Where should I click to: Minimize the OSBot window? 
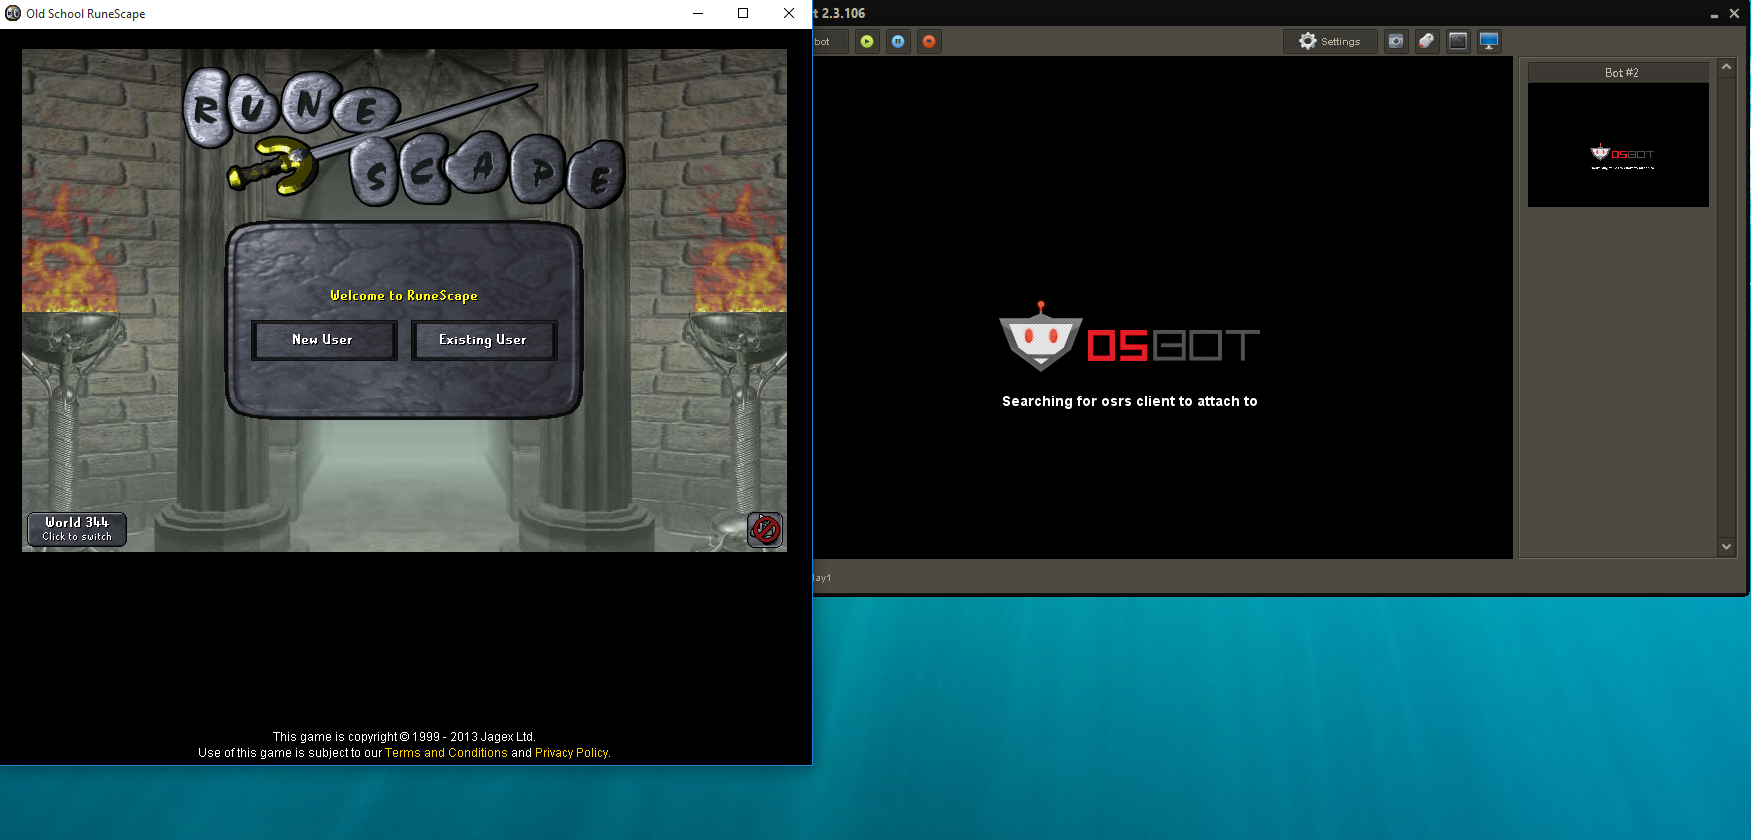pos(1714,14)
